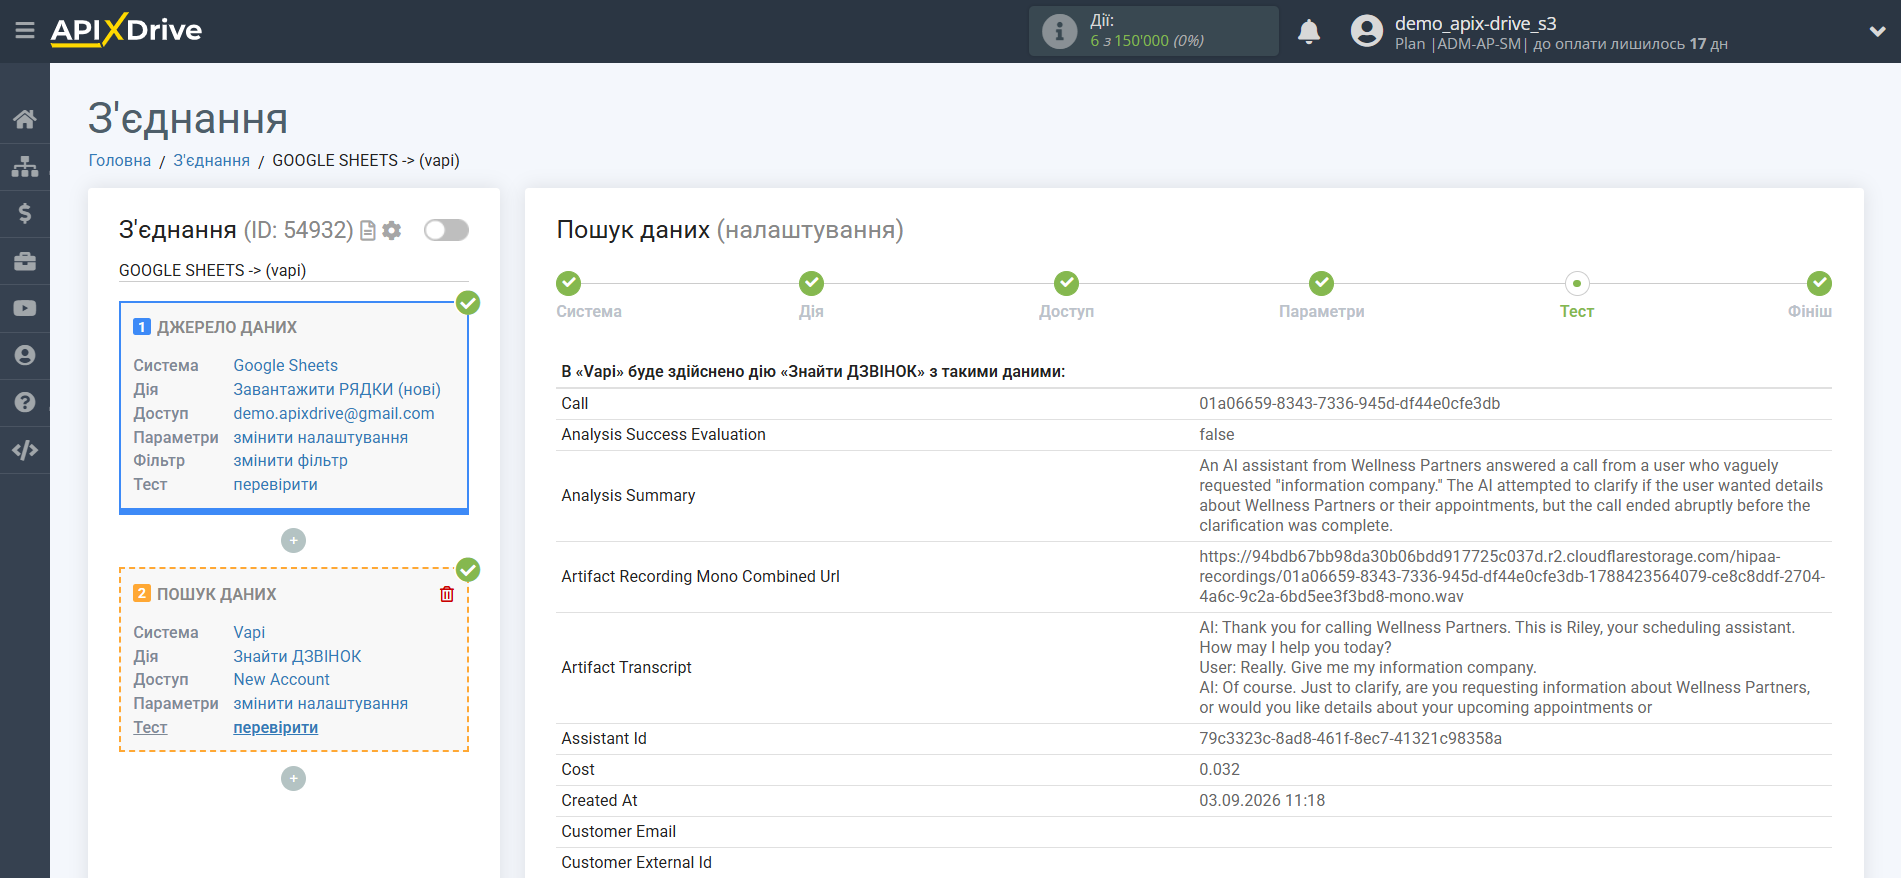Click the Знайти ДЗВІНОК action link

click(297, 656)
